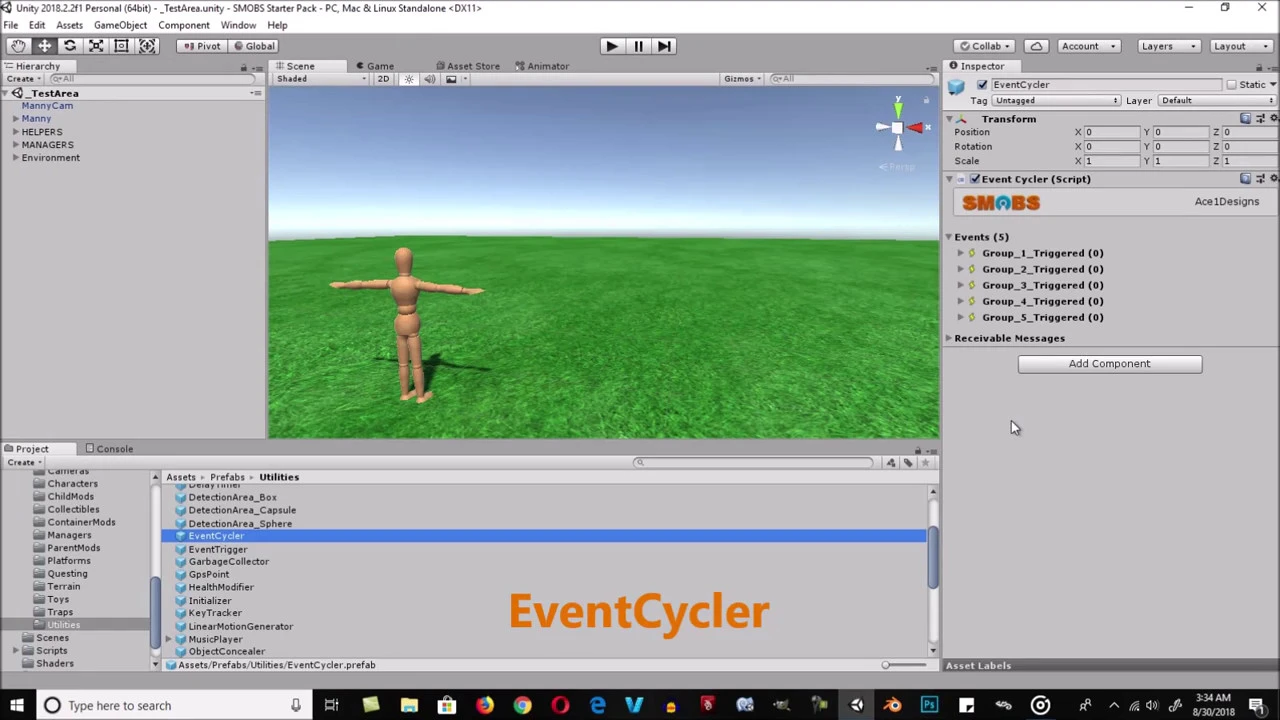Open the Component menu
The image size is (1280, 720).
(x=184, y=25)
